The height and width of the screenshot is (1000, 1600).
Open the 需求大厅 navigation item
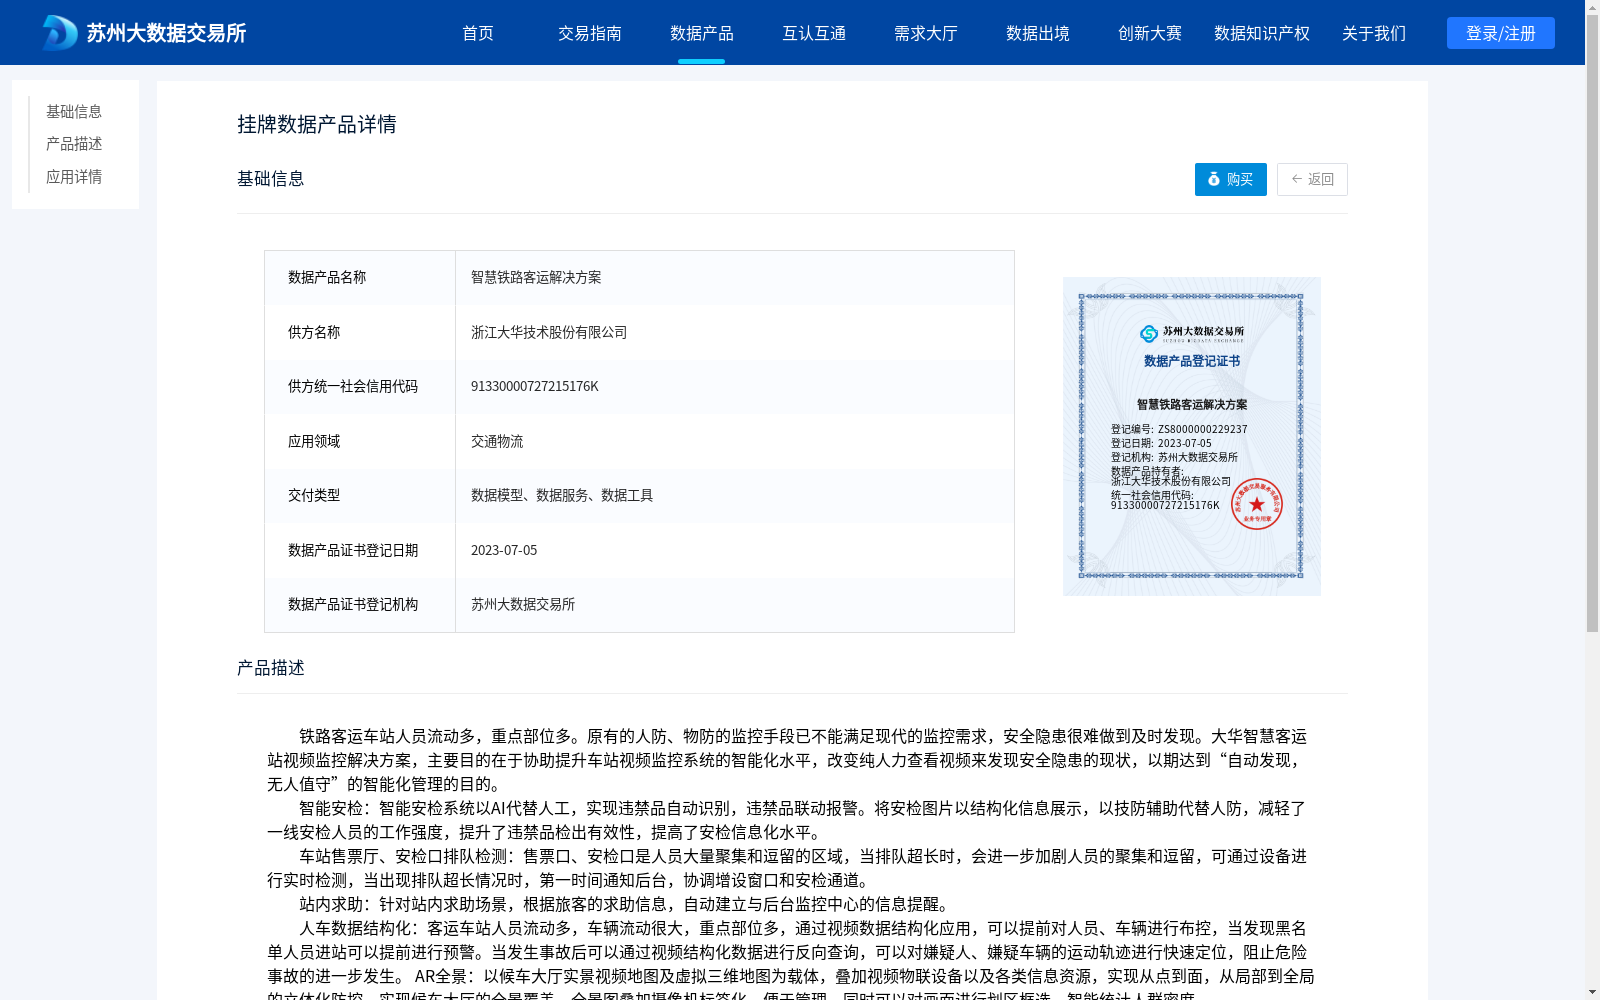pos(926,33)
